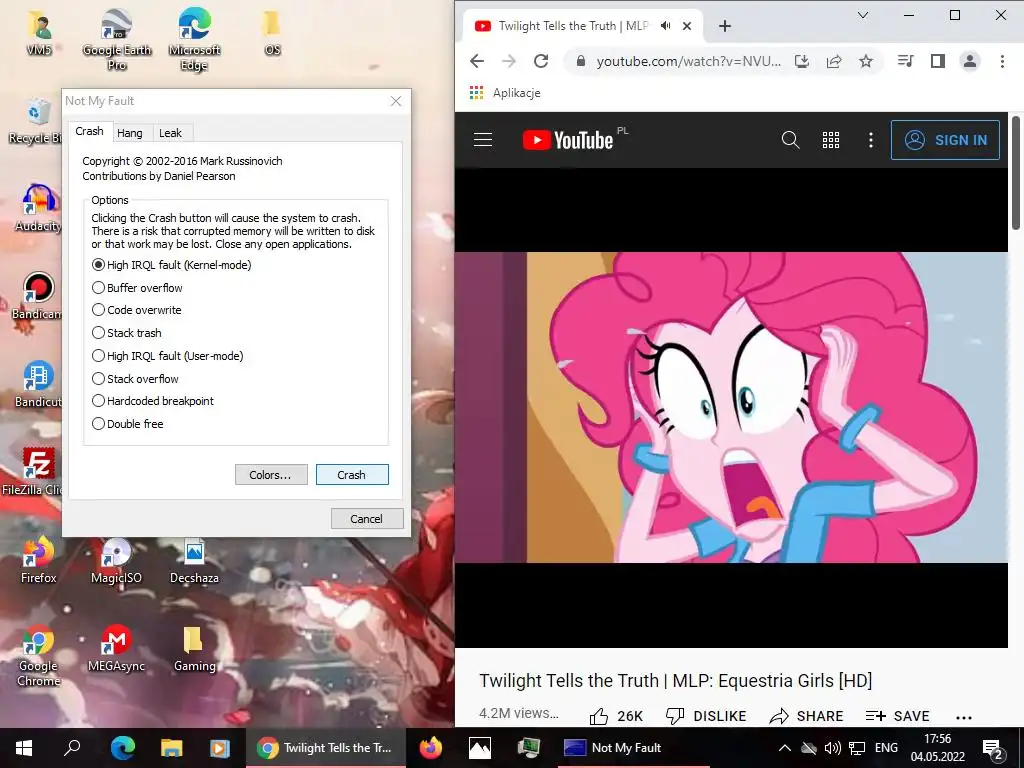This screenshot has height=768, width=1024.
Task: Select the FileZilla Client desktop icon
Action: click(x=34, y=471)
